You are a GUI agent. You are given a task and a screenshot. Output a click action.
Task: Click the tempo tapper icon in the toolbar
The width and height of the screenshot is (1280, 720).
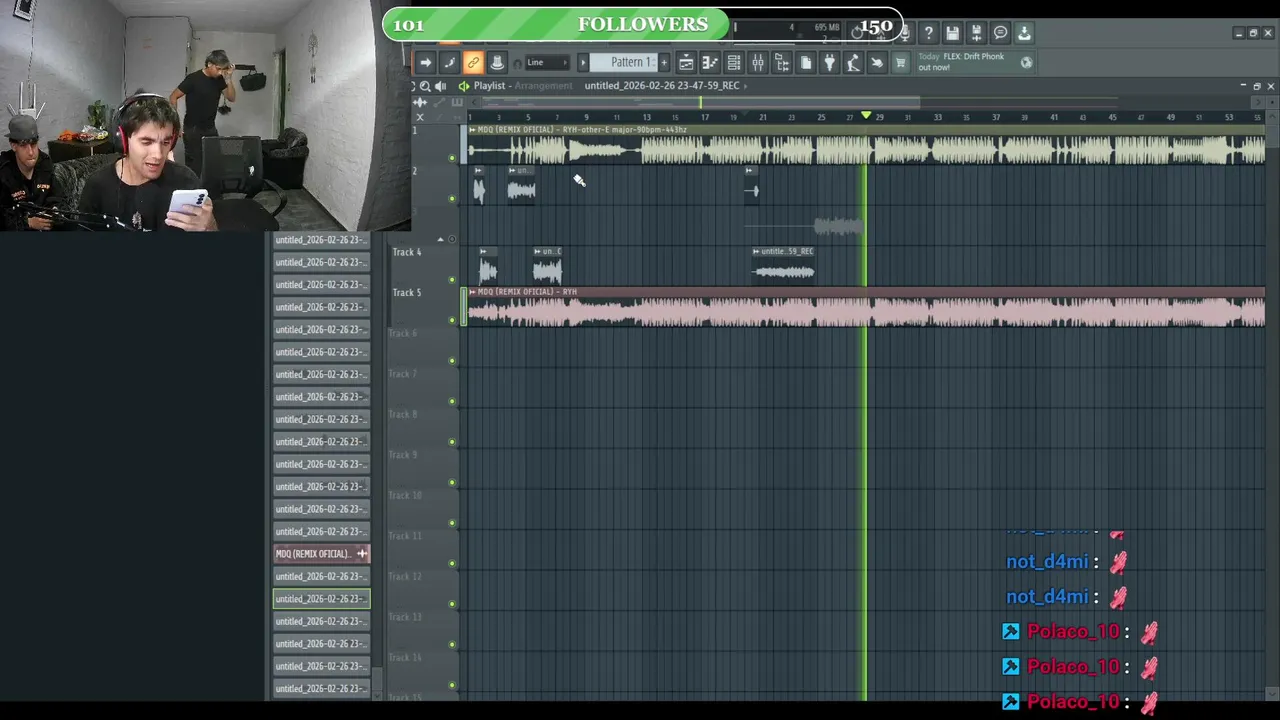click(853, 62)
